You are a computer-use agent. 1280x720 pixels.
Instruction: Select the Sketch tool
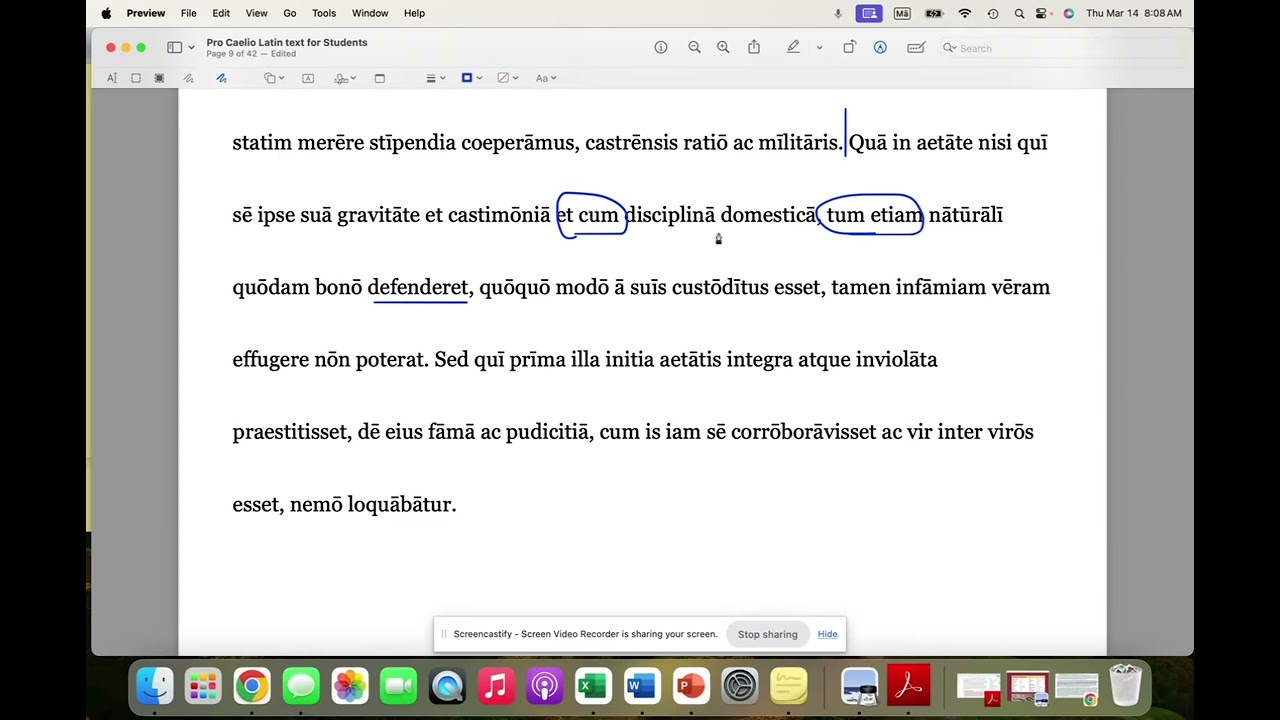188,78
